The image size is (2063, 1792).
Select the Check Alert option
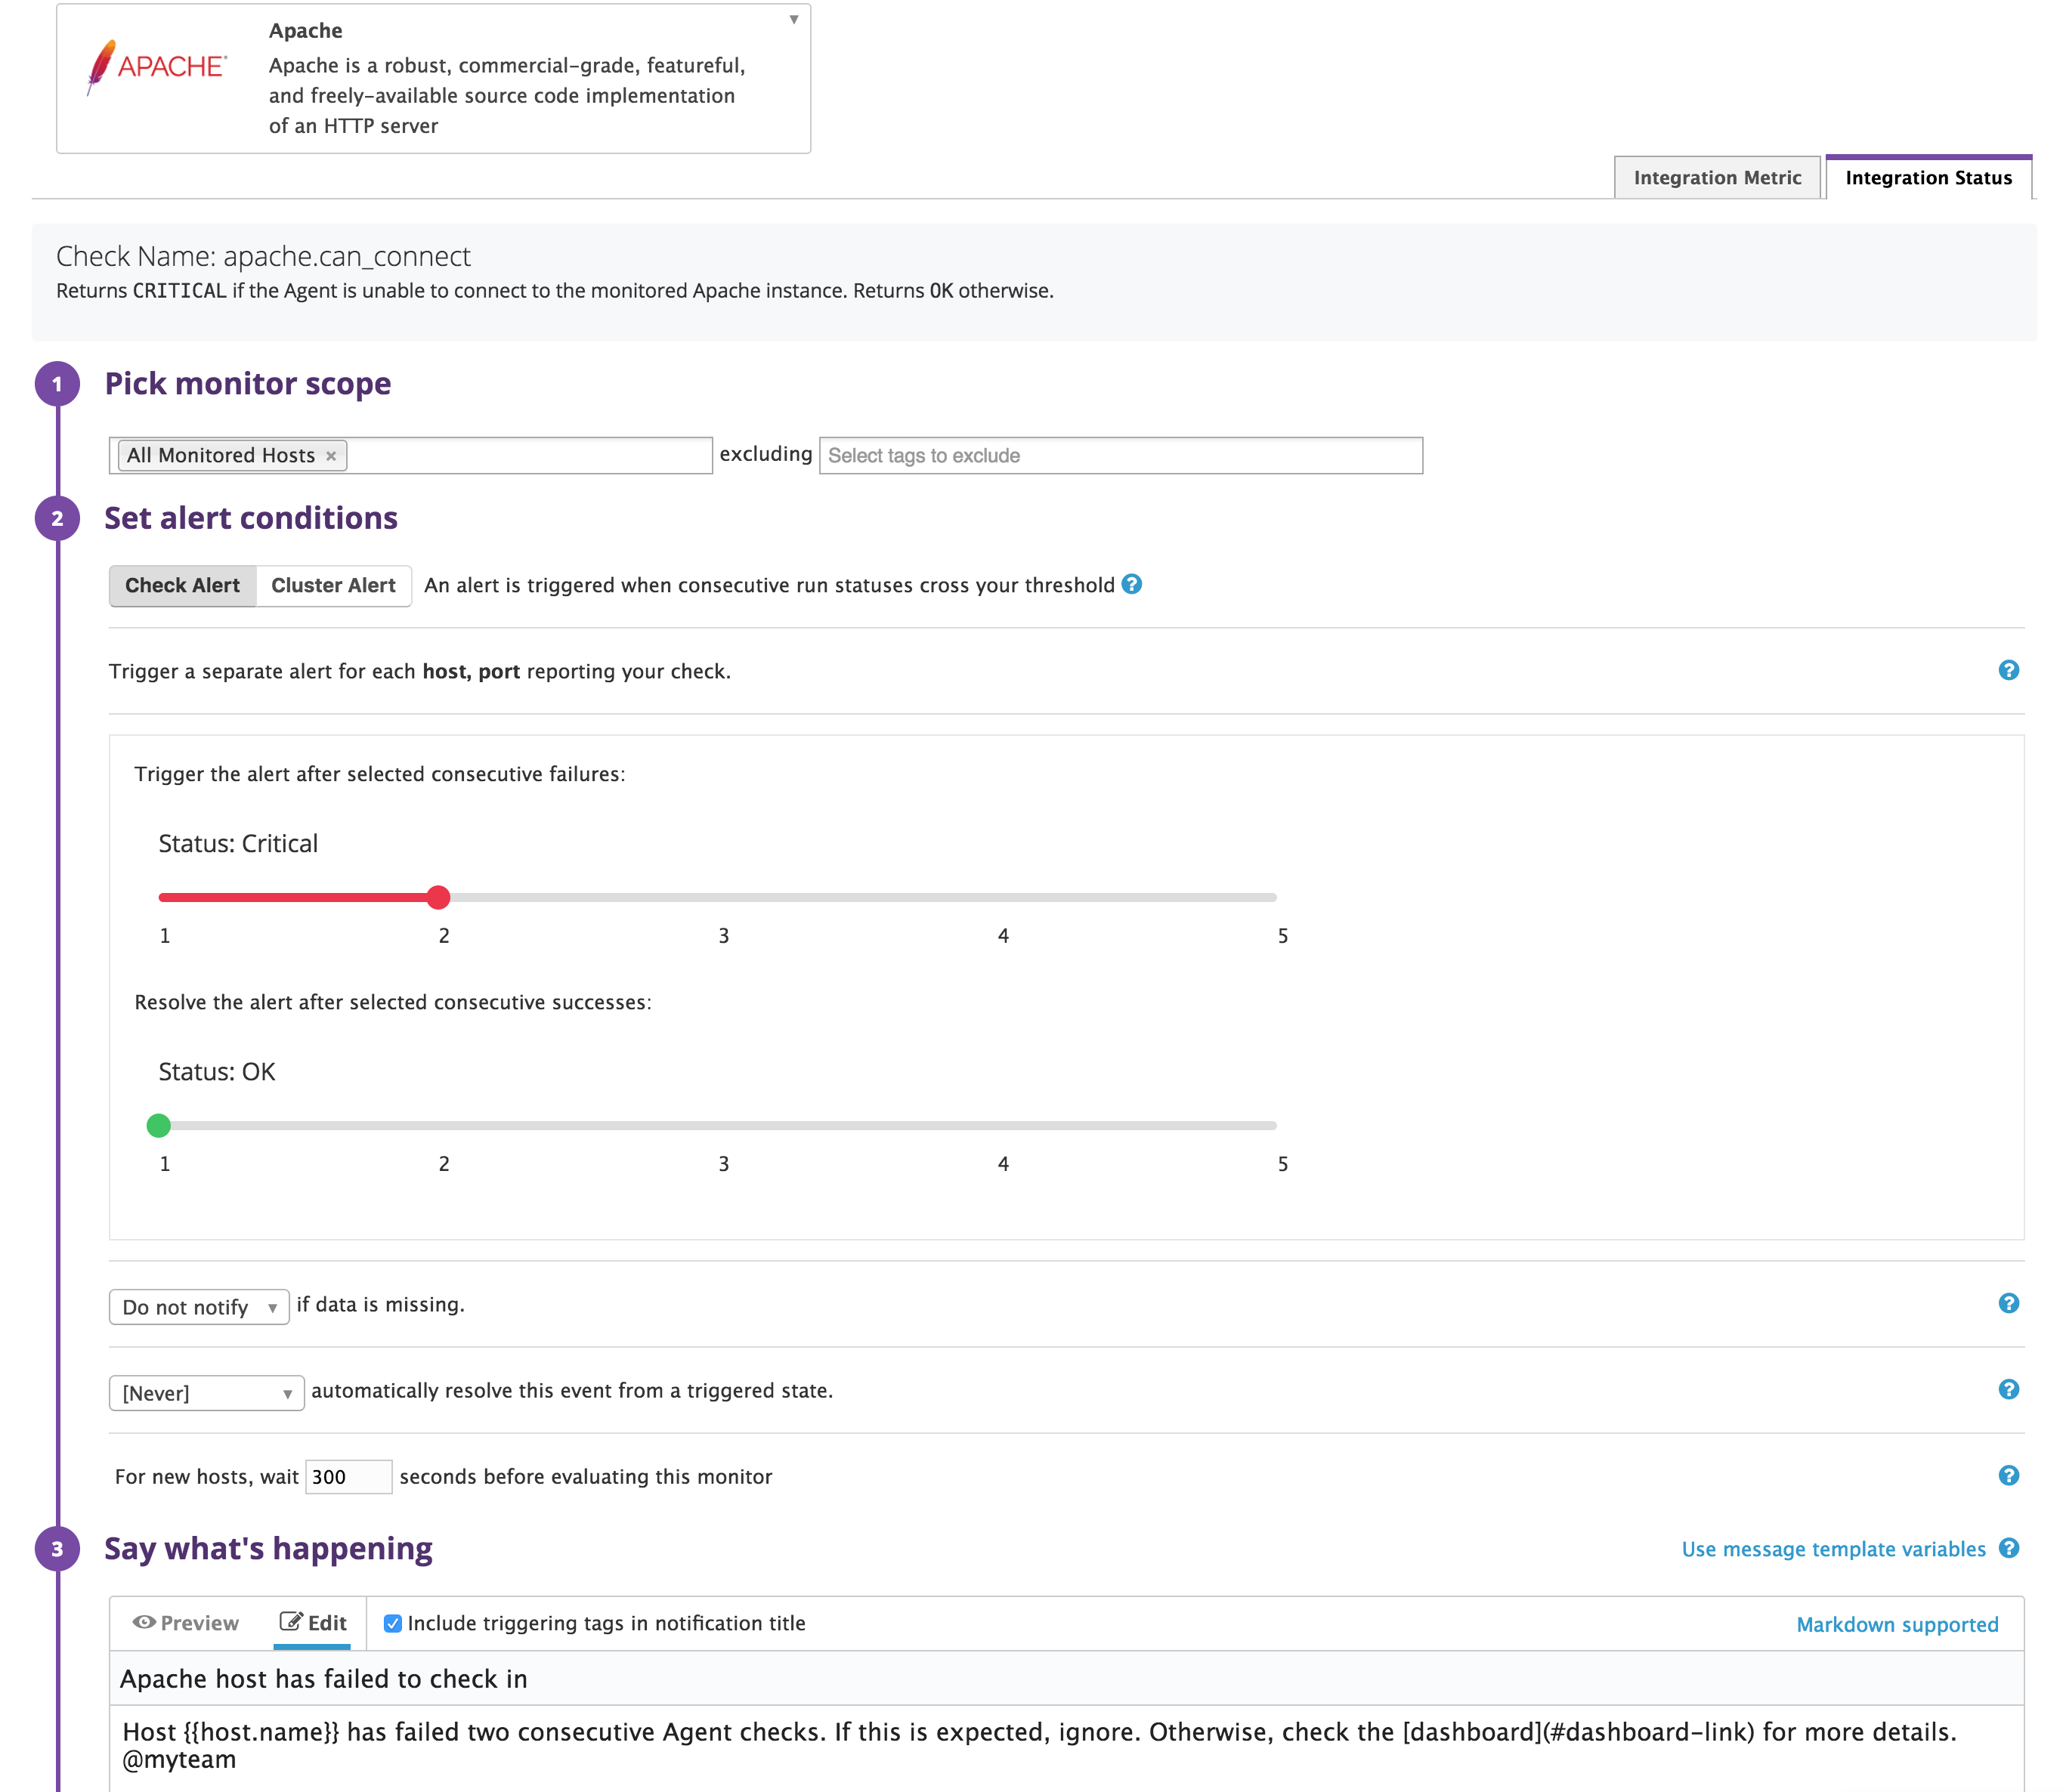pyautogui.click(x=182, y=585)
